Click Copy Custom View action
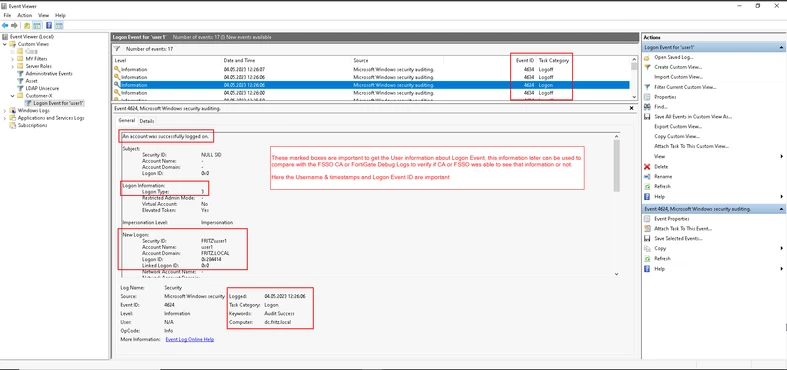The width and height of the screenshot is (787, 370). point(677,137)
